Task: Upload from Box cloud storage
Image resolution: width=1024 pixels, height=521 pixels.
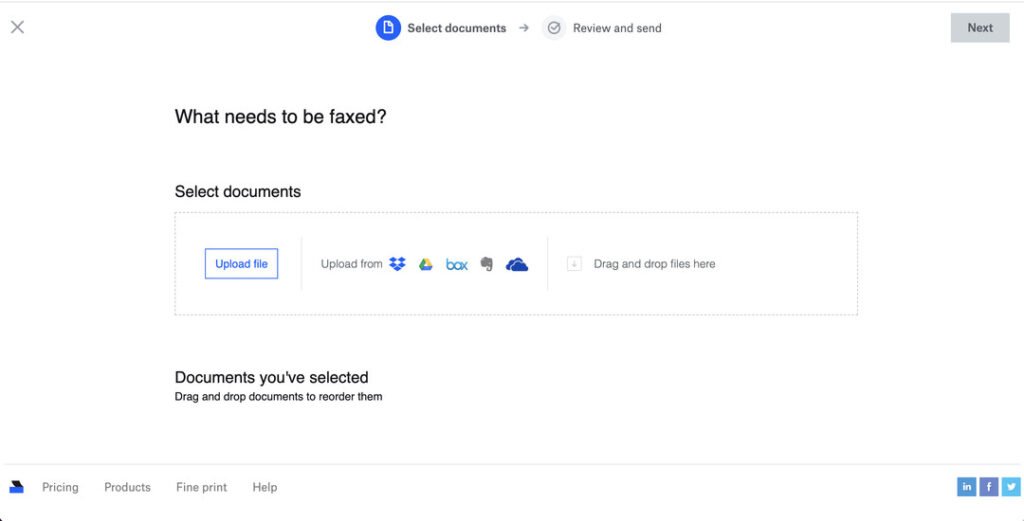Action: pyautogui.click(x=457, y=264)
